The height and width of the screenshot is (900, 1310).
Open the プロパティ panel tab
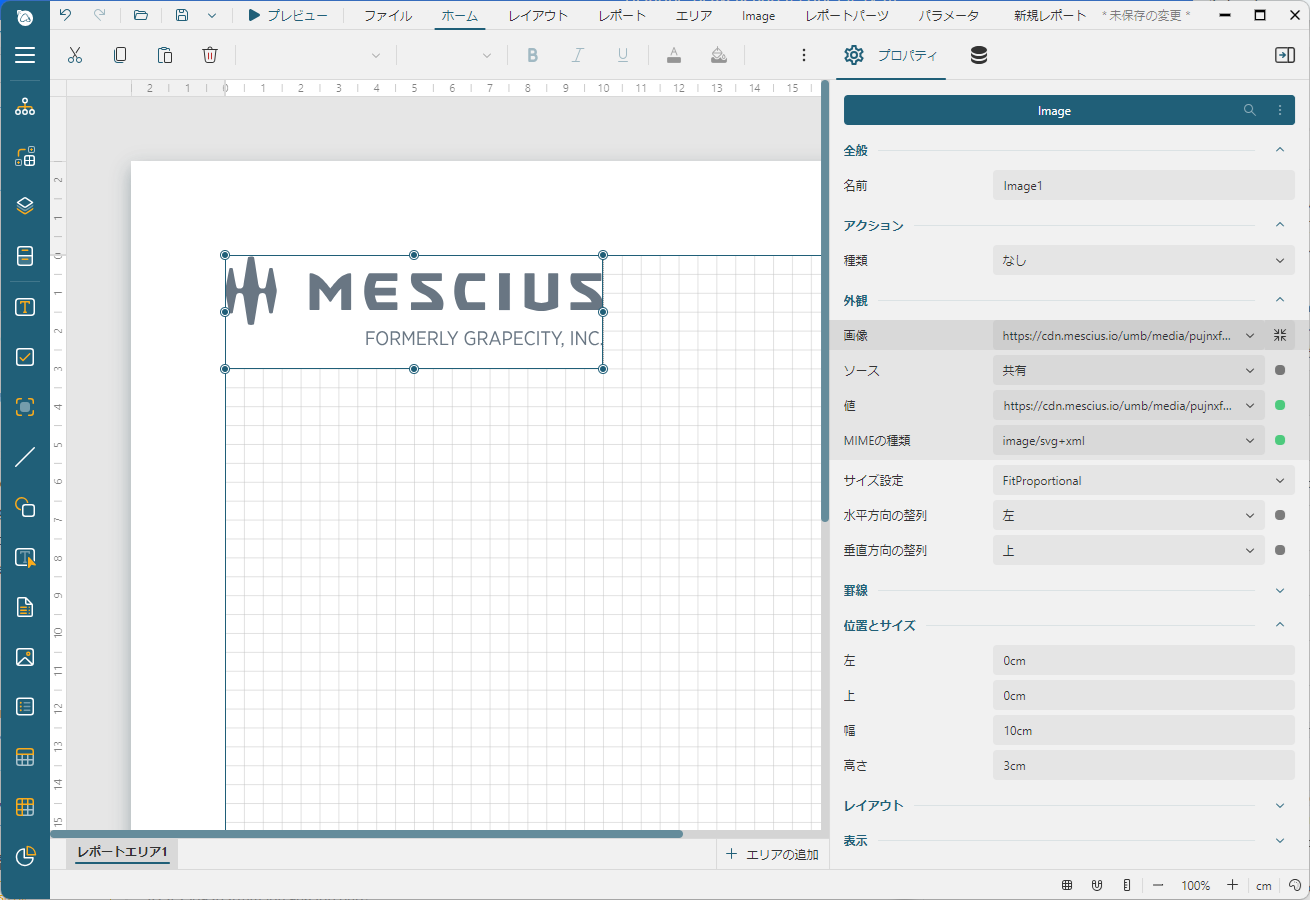(891, 55)
